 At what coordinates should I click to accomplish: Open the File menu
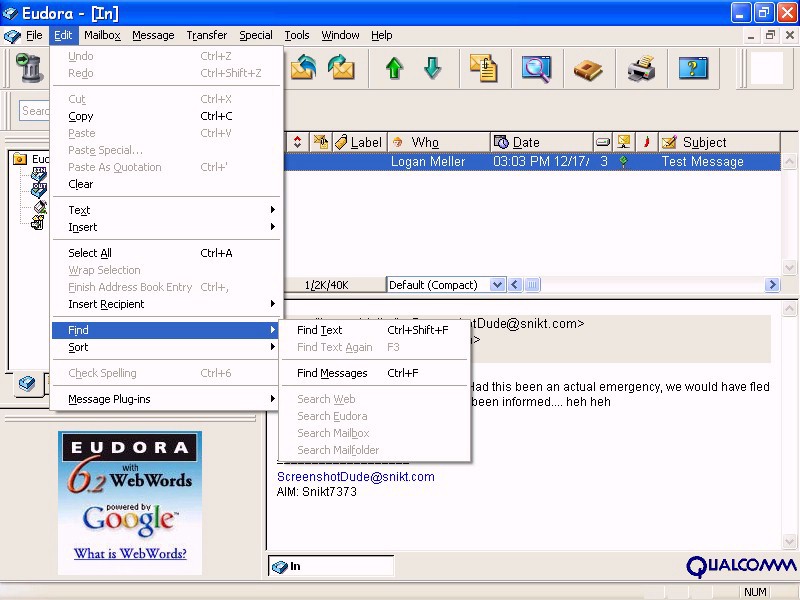tap(34, 35)
